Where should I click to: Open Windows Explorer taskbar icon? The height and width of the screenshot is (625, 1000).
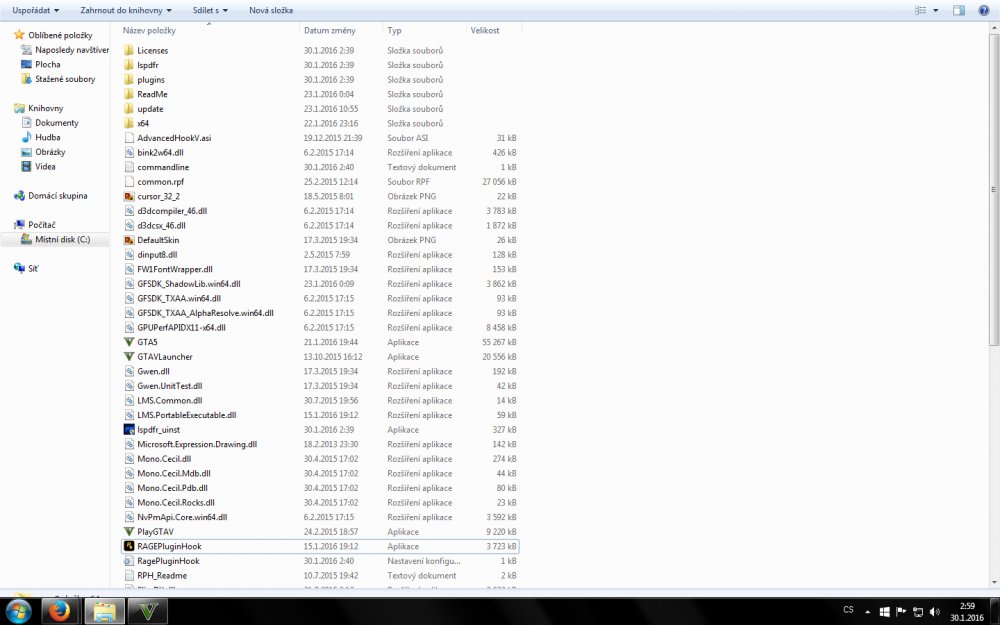(105, 612)
